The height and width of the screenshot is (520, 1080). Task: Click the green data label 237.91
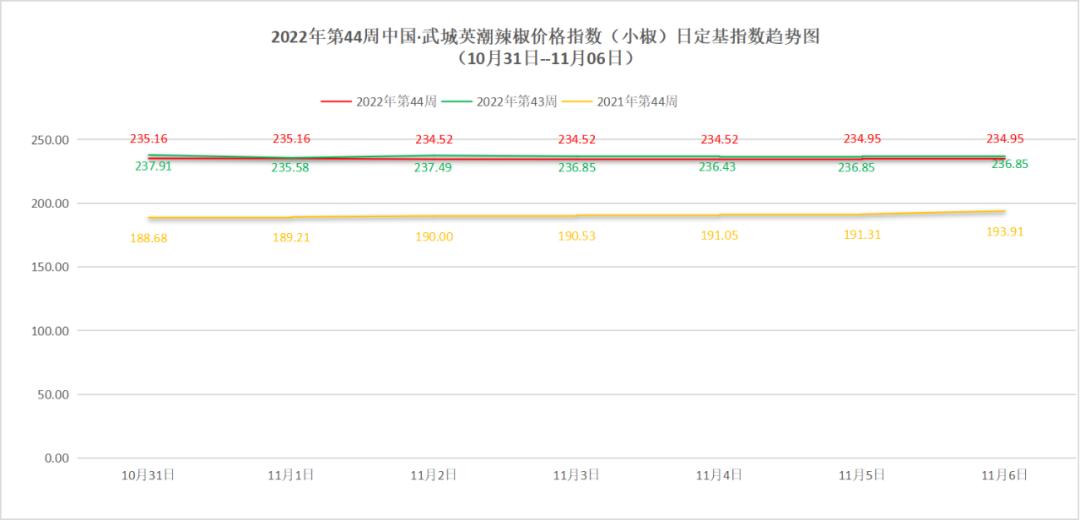point(153,166)
